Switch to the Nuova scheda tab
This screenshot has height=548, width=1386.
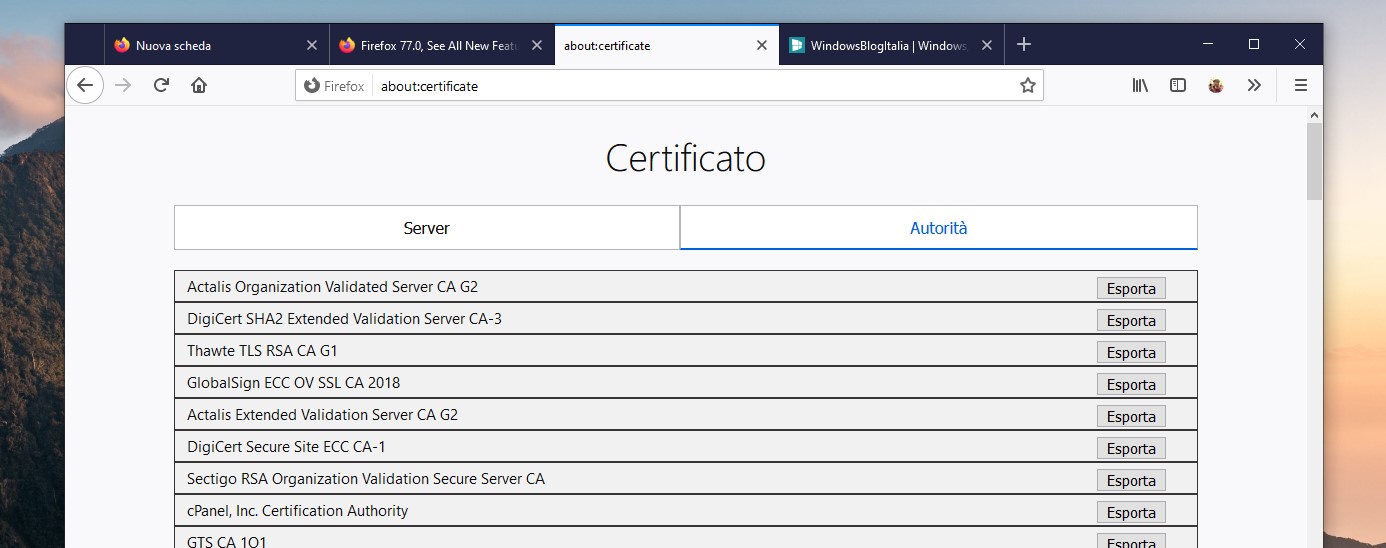coord(216,45)
